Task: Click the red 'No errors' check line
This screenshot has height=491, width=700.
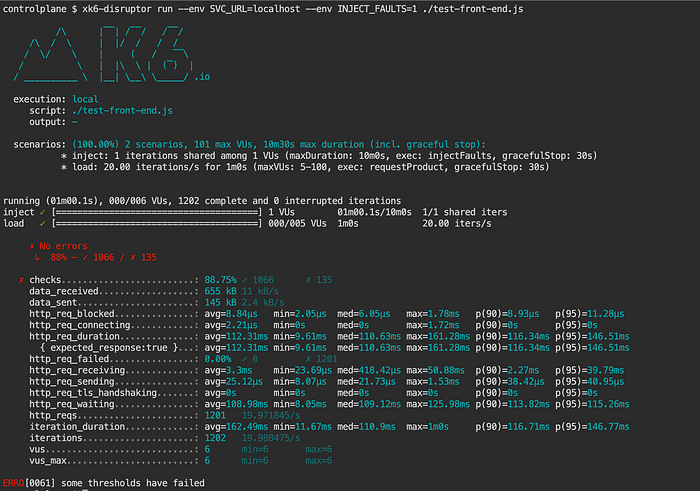Action: coord(58,246)
